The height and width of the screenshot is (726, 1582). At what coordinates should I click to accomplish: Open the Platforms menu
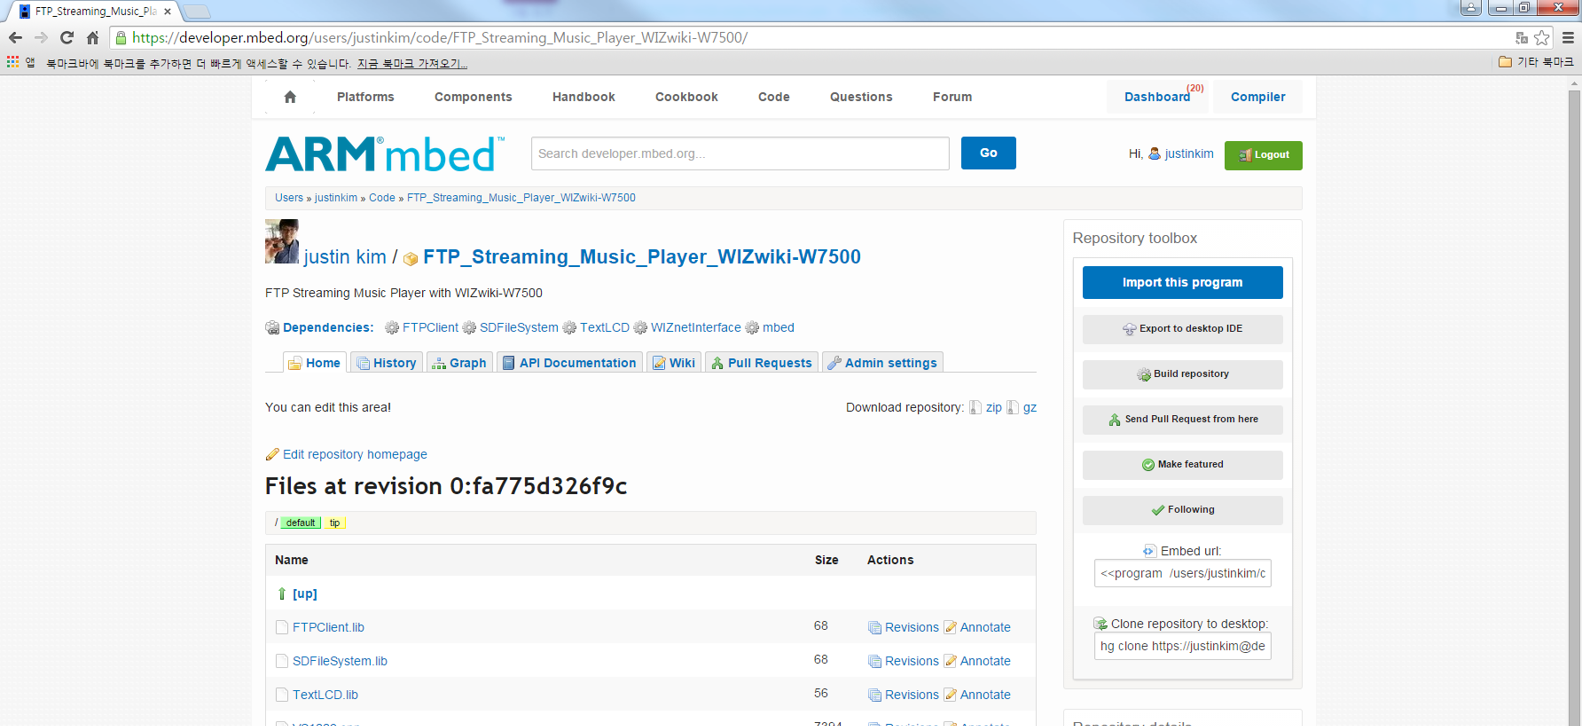(x=365, y=97)
